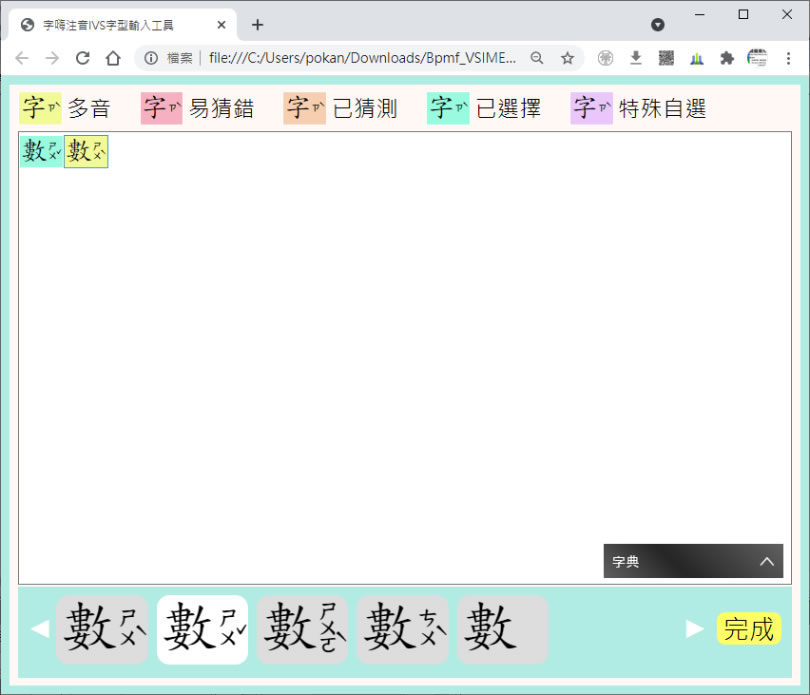
Task: Choose candidate 數 with ㄕㄨˋ reading
Action: coord(102,629)
